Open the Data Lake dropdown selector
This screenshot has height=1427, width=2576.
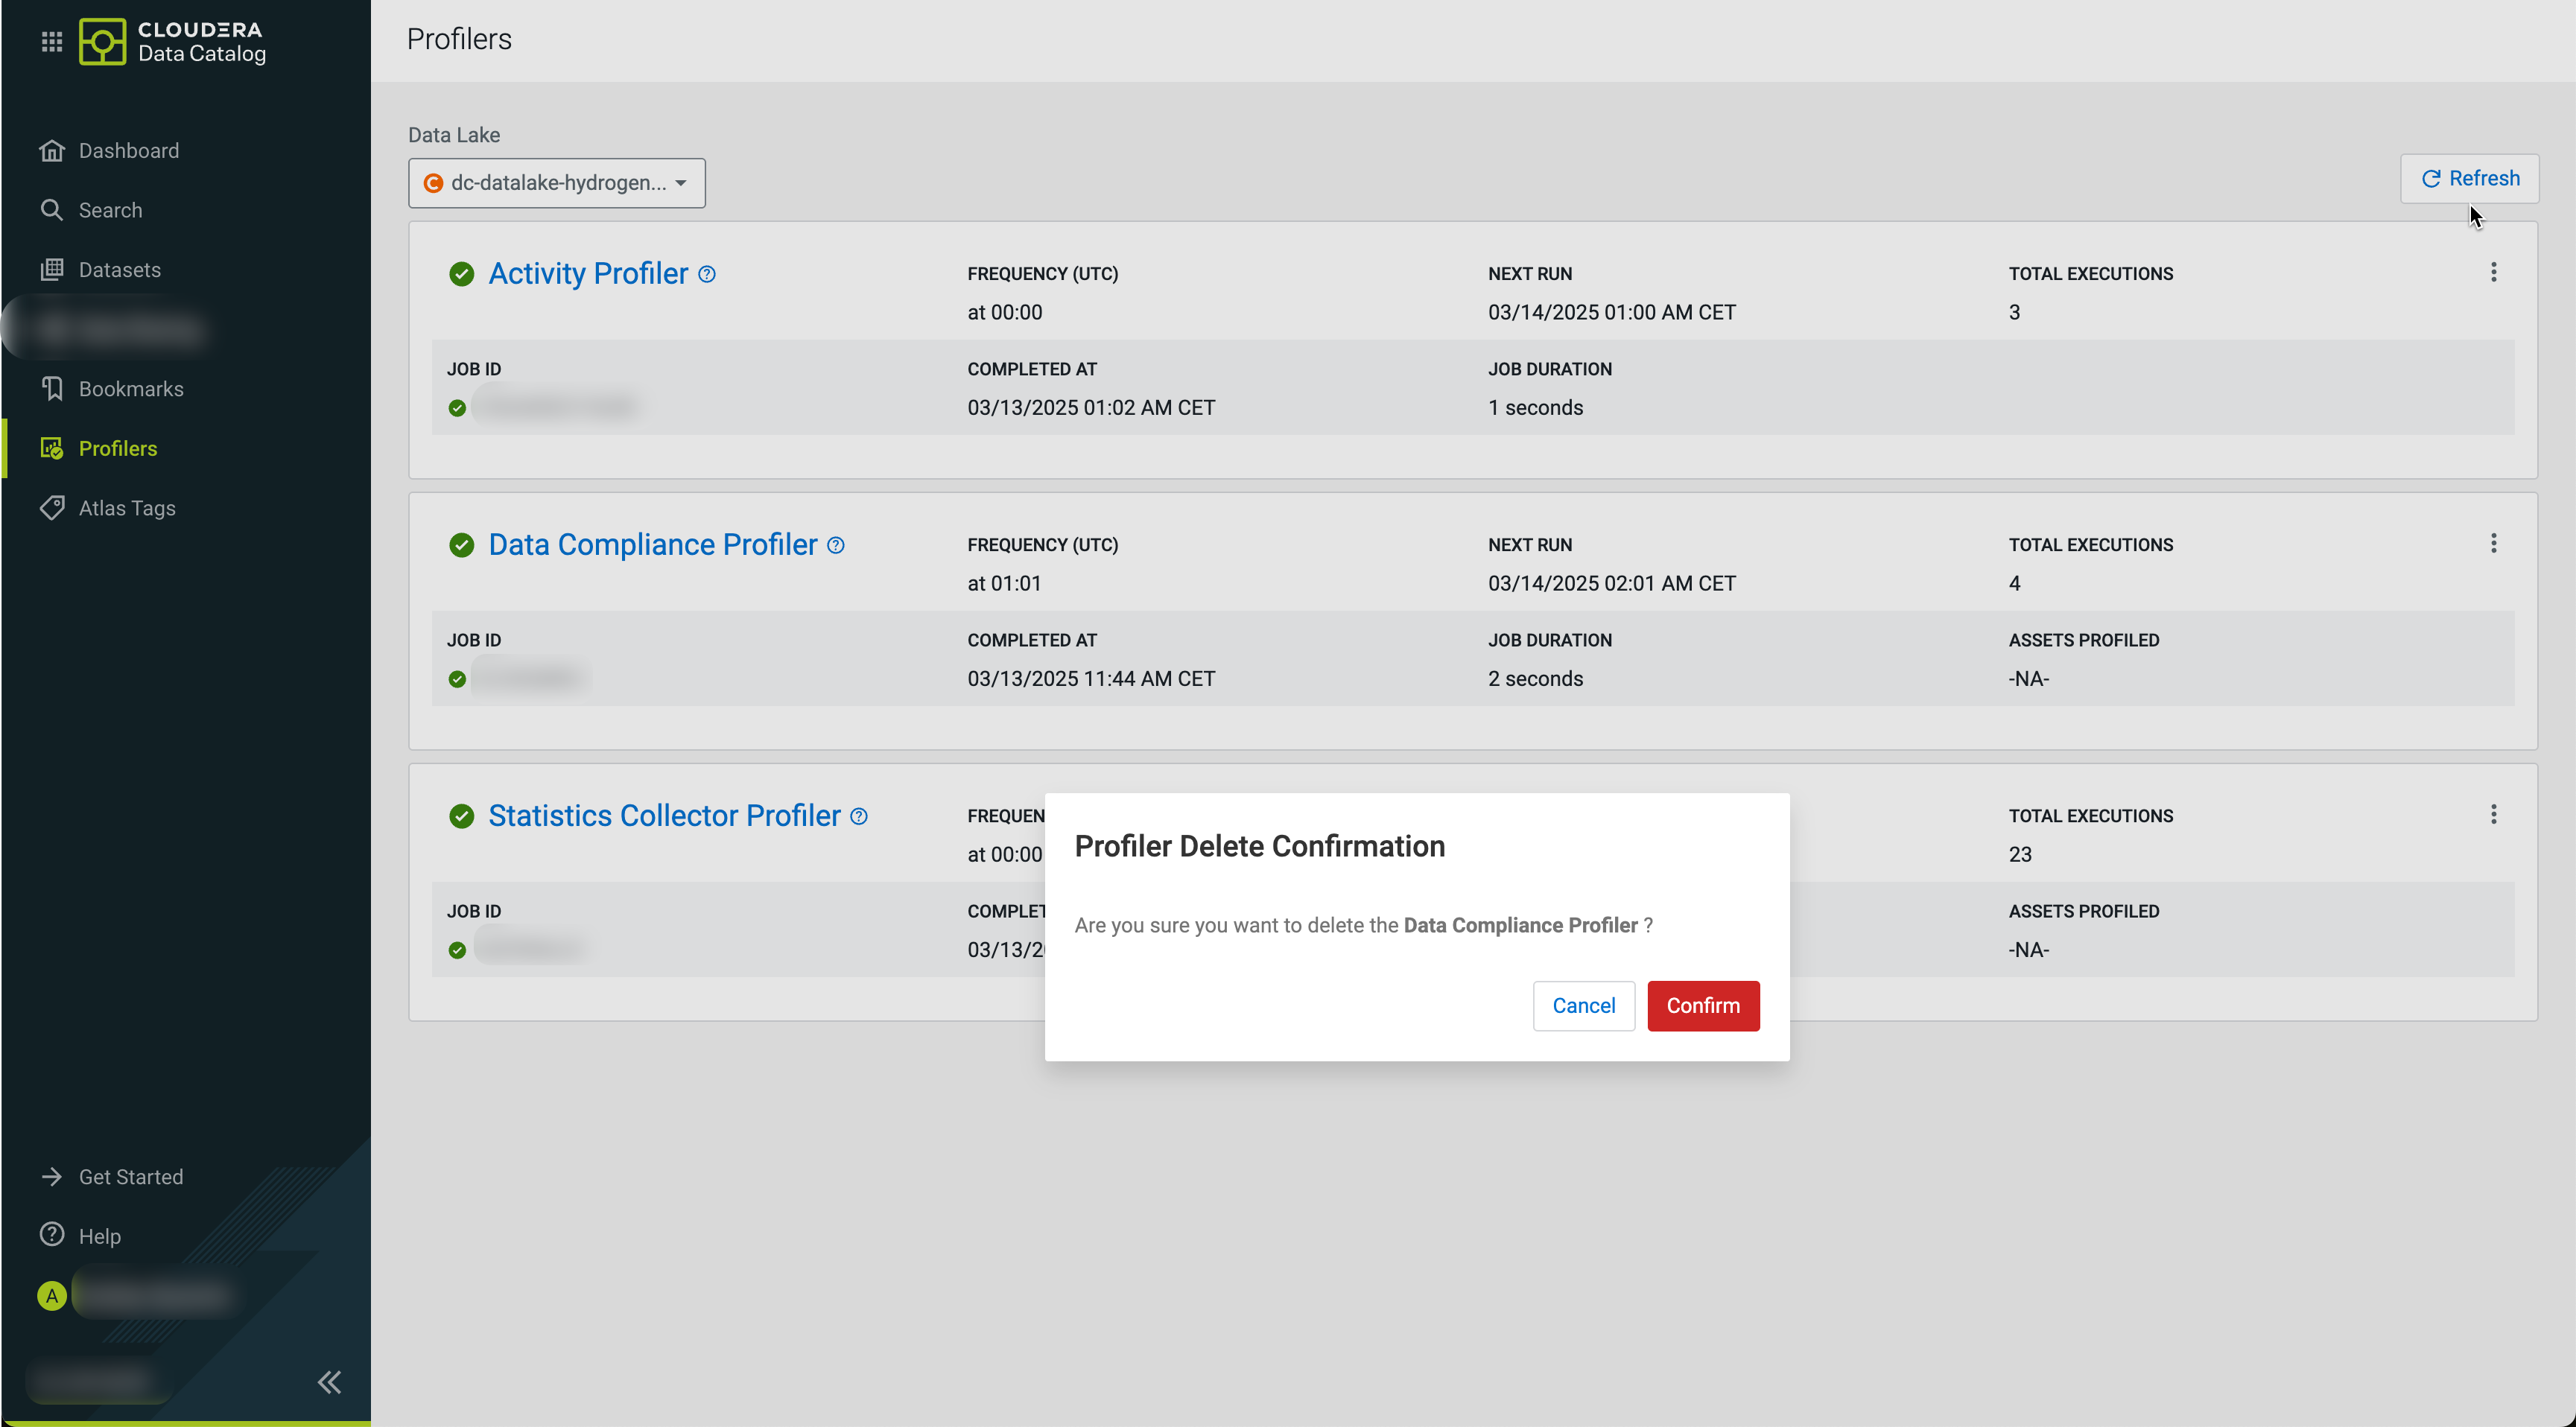point(557,183)
